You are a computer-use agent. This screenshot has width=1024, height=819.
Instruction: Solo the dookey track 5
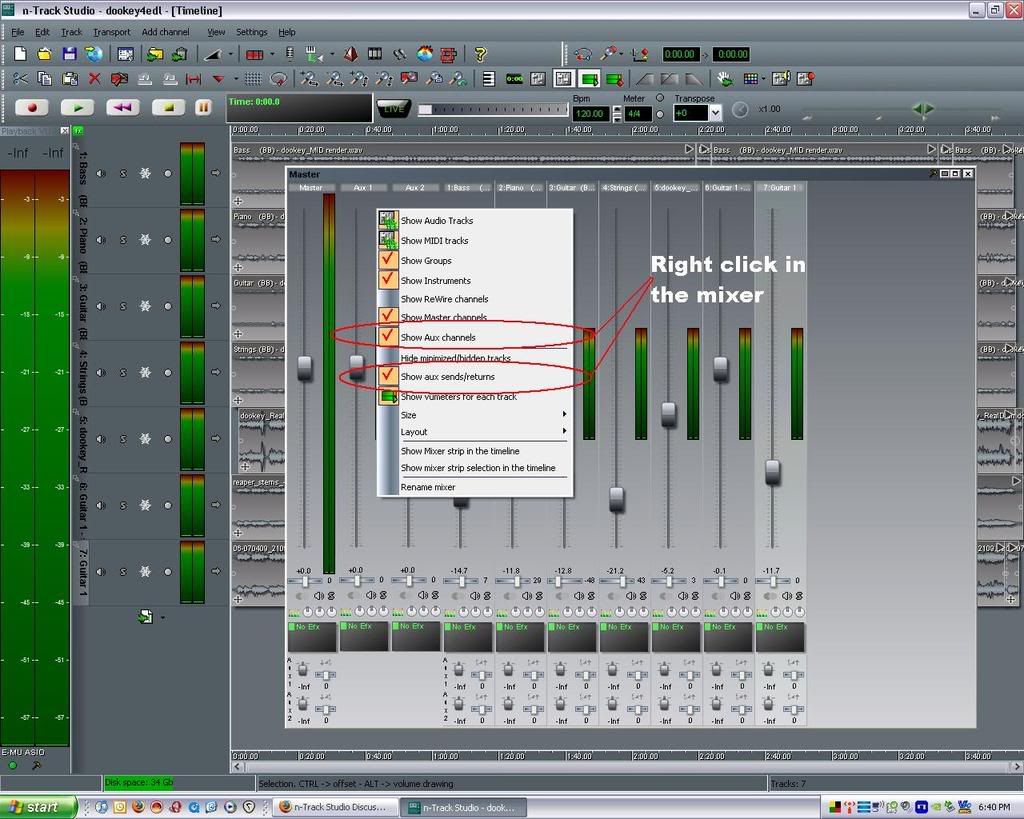point(123,439)
